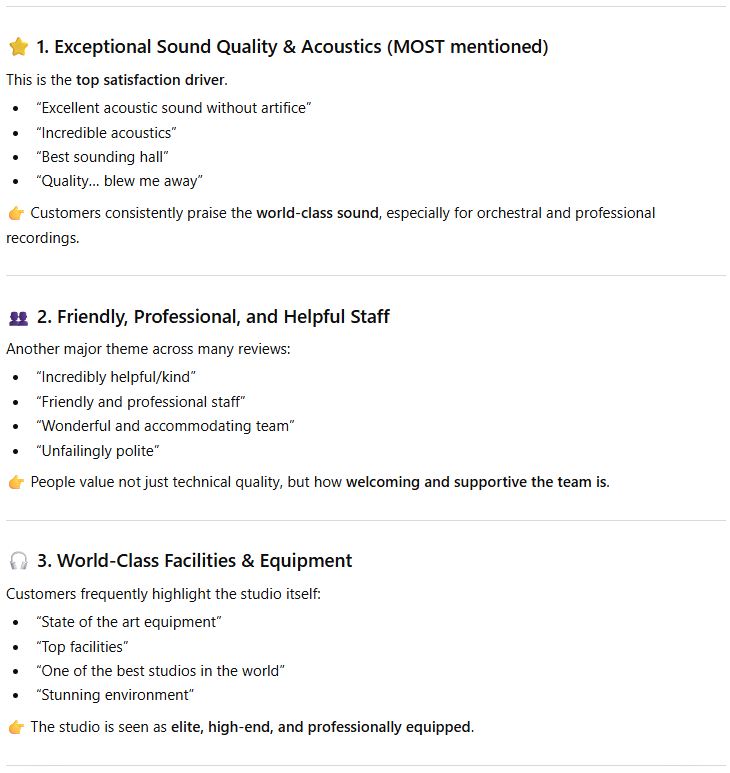Click the quote "Incredibly helpful/kind"
The width and height of the screenshot is (730, 773).
pos(116,377)
